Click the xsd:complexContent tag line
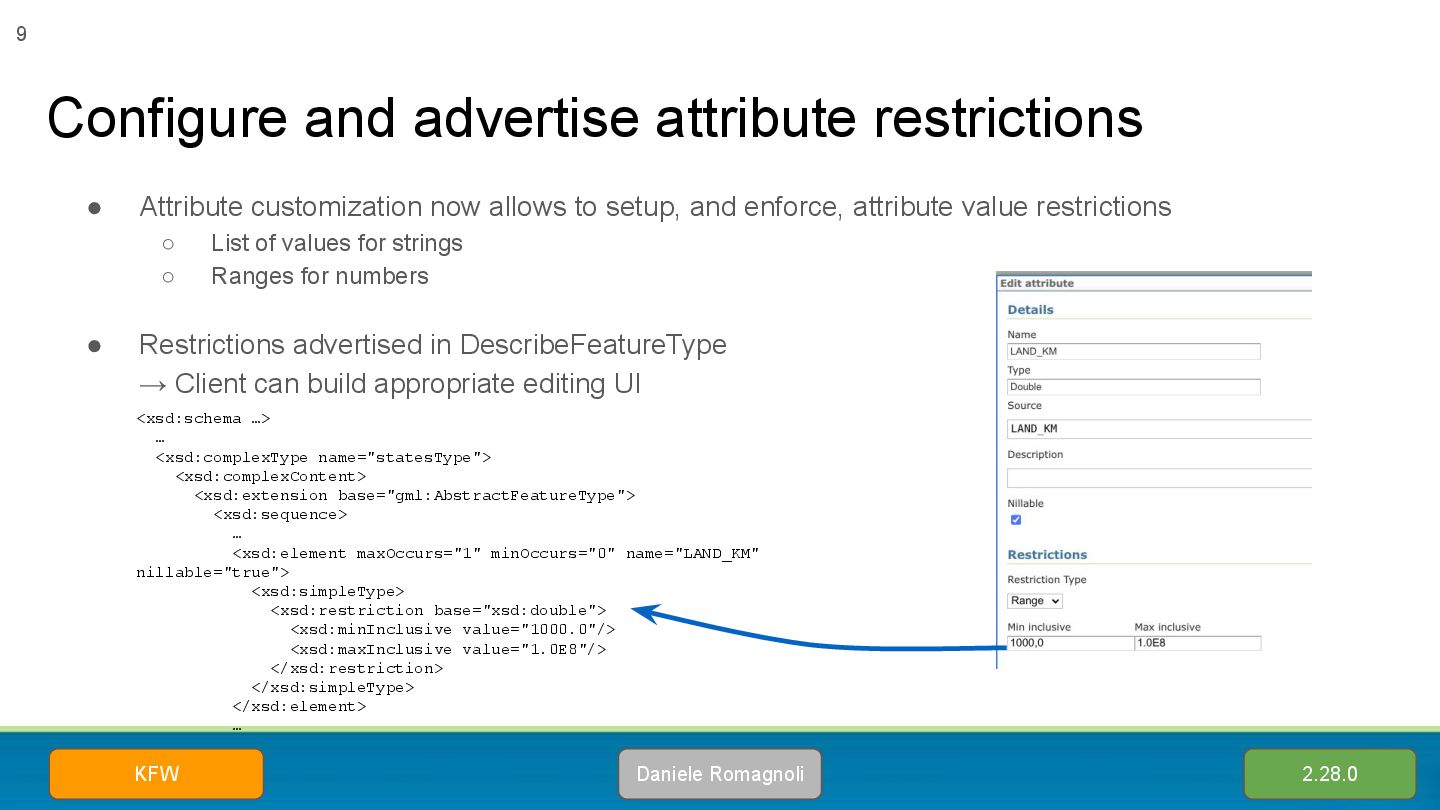Image resolution: width=1440 pixels, height=810 pixels. pyautogui.click(x=271, y=477)
